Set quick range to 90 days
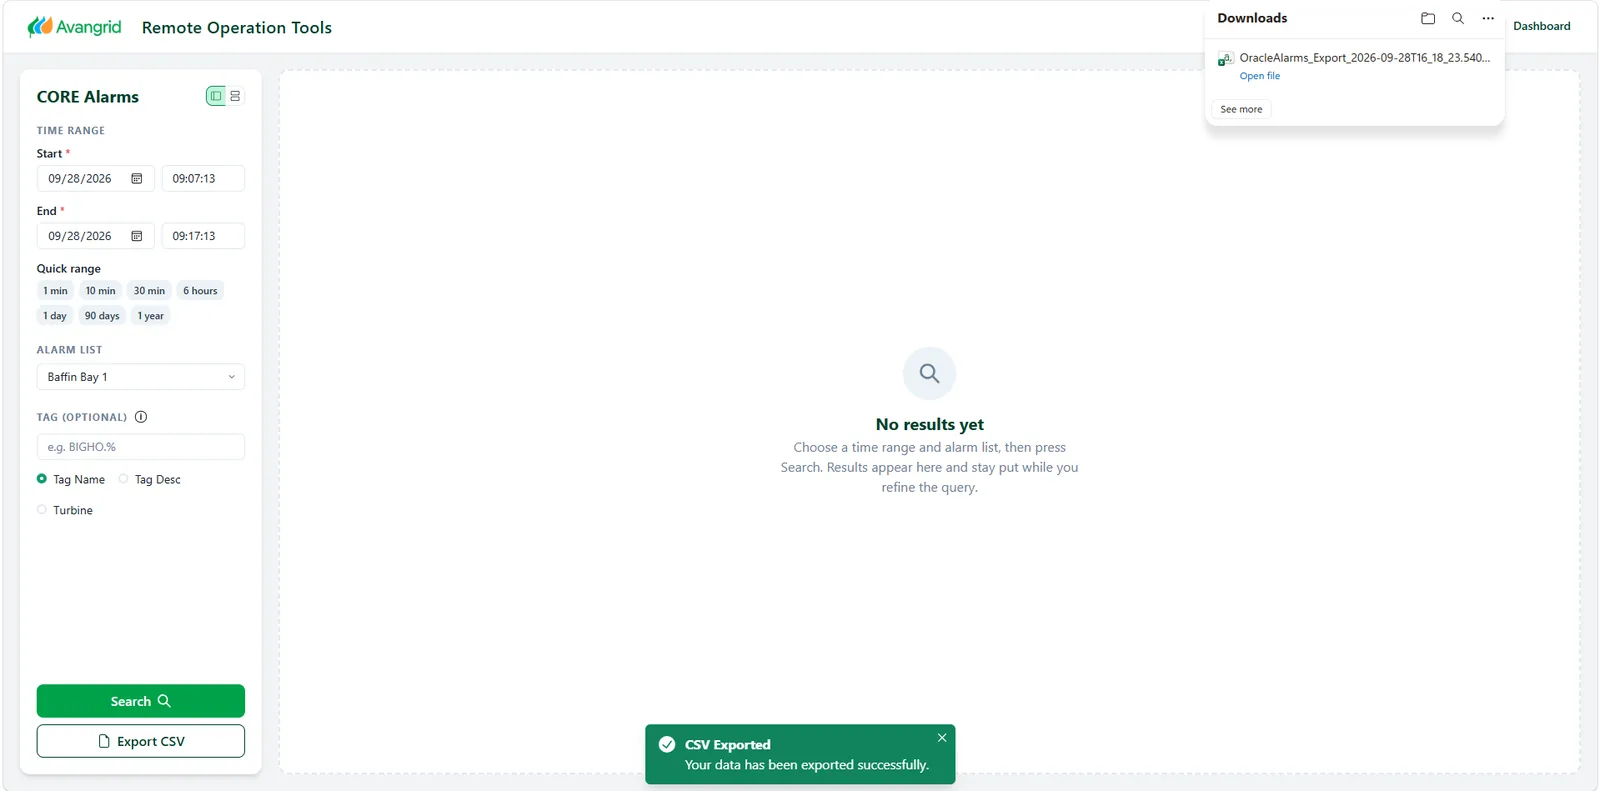 (102, 316)
